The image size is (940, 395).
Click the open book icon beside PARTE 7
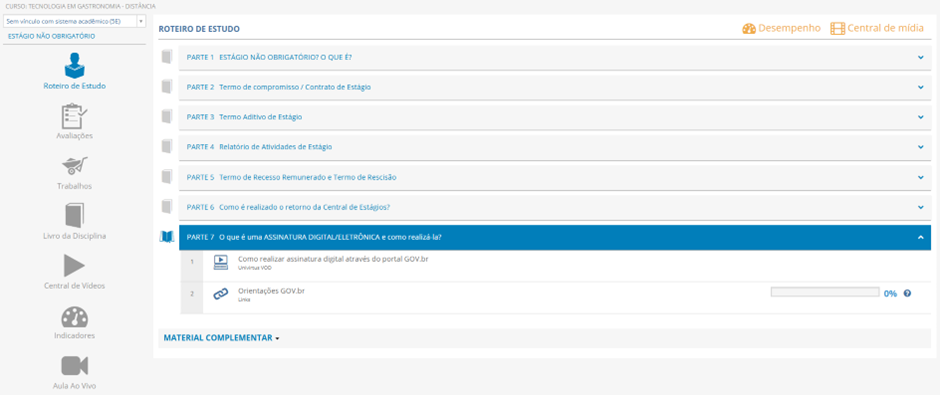click(166, 237)
